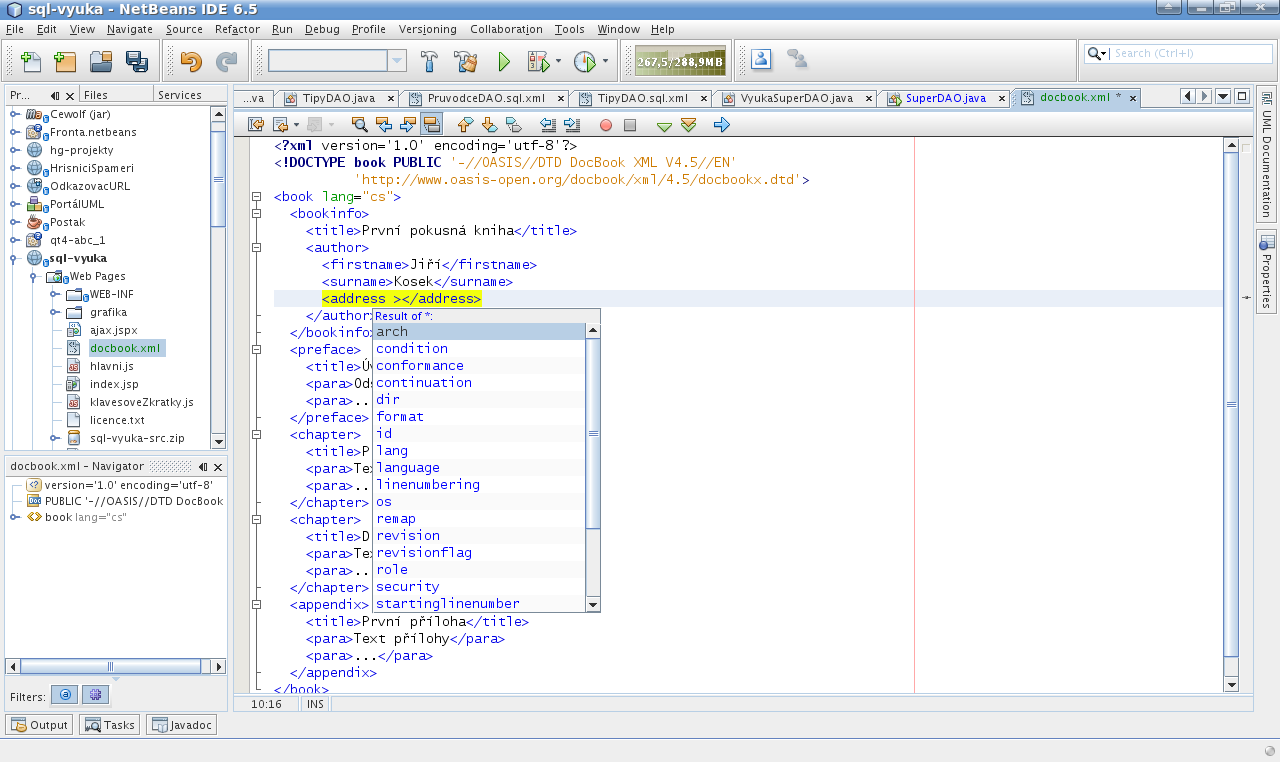Collapse the bookinfo element code fold
The height and width of the screenshot is (762, 1280).
coord(257,214)
